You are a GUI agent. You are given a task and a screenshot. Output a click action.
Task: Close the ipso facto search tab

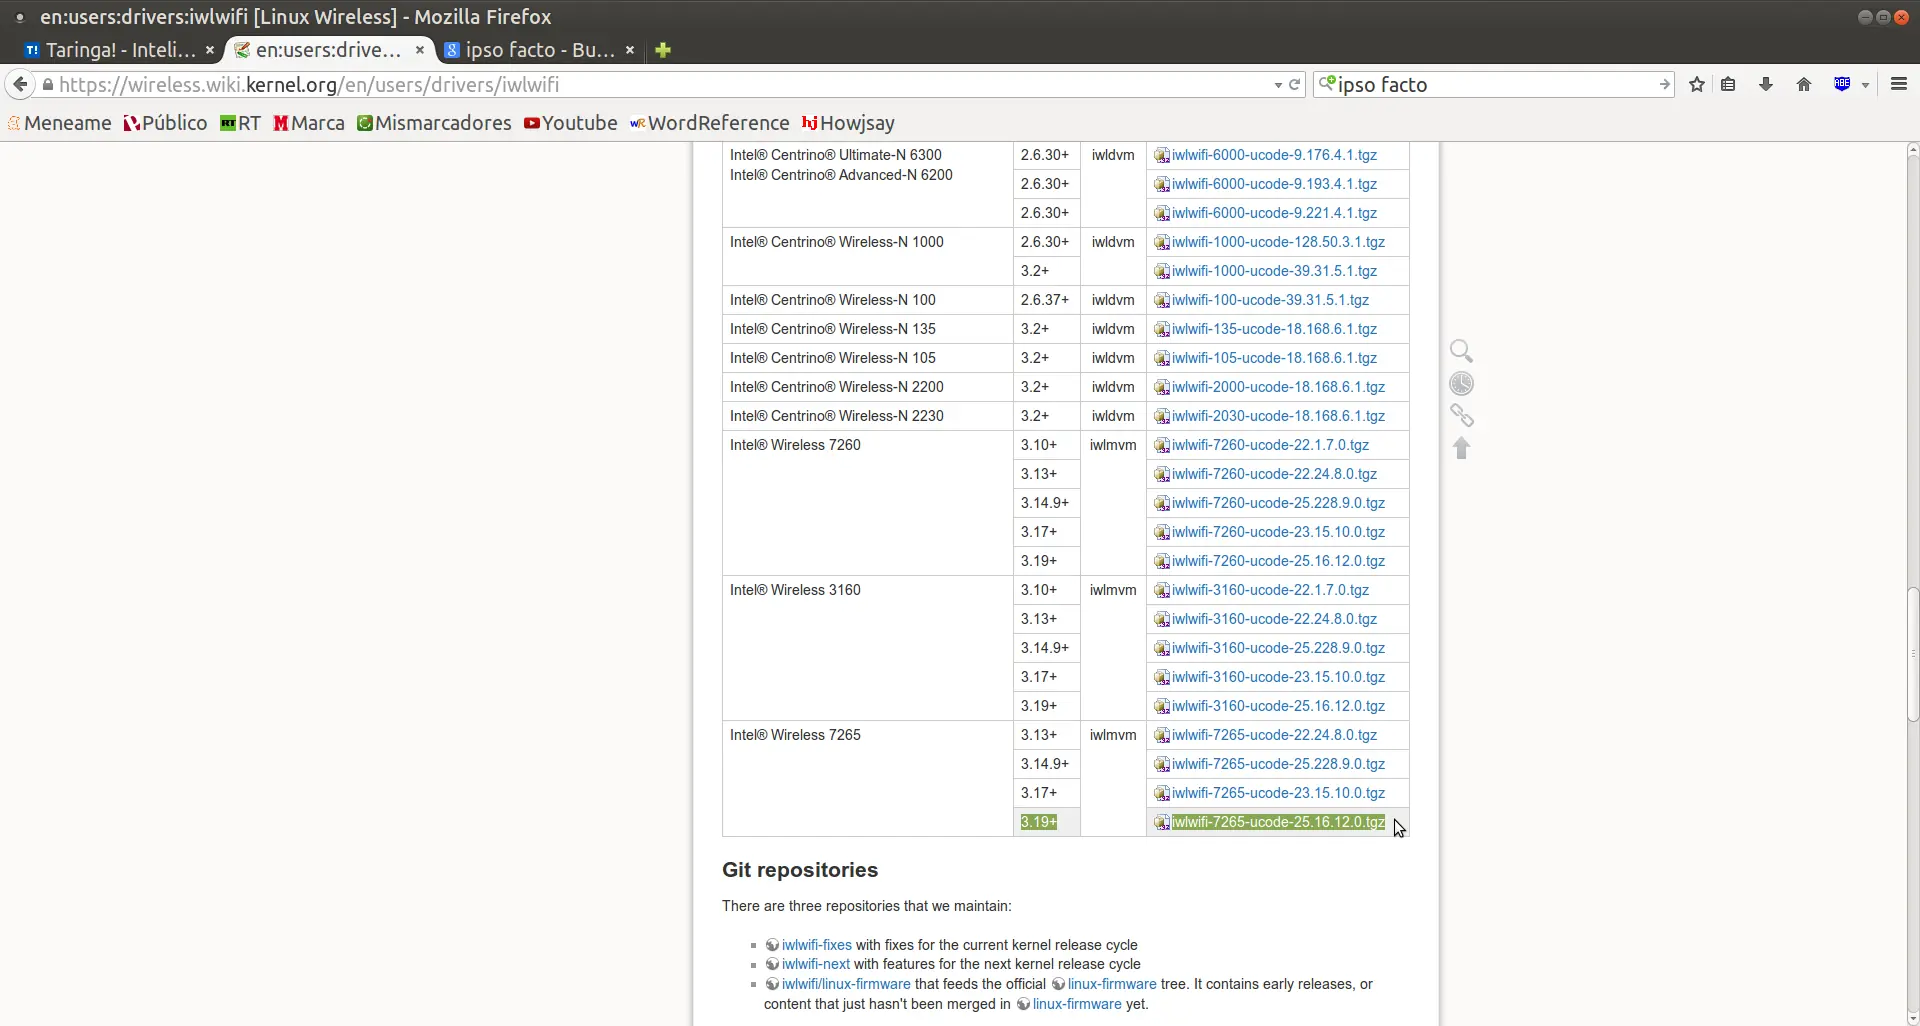[x=630, y=50]
